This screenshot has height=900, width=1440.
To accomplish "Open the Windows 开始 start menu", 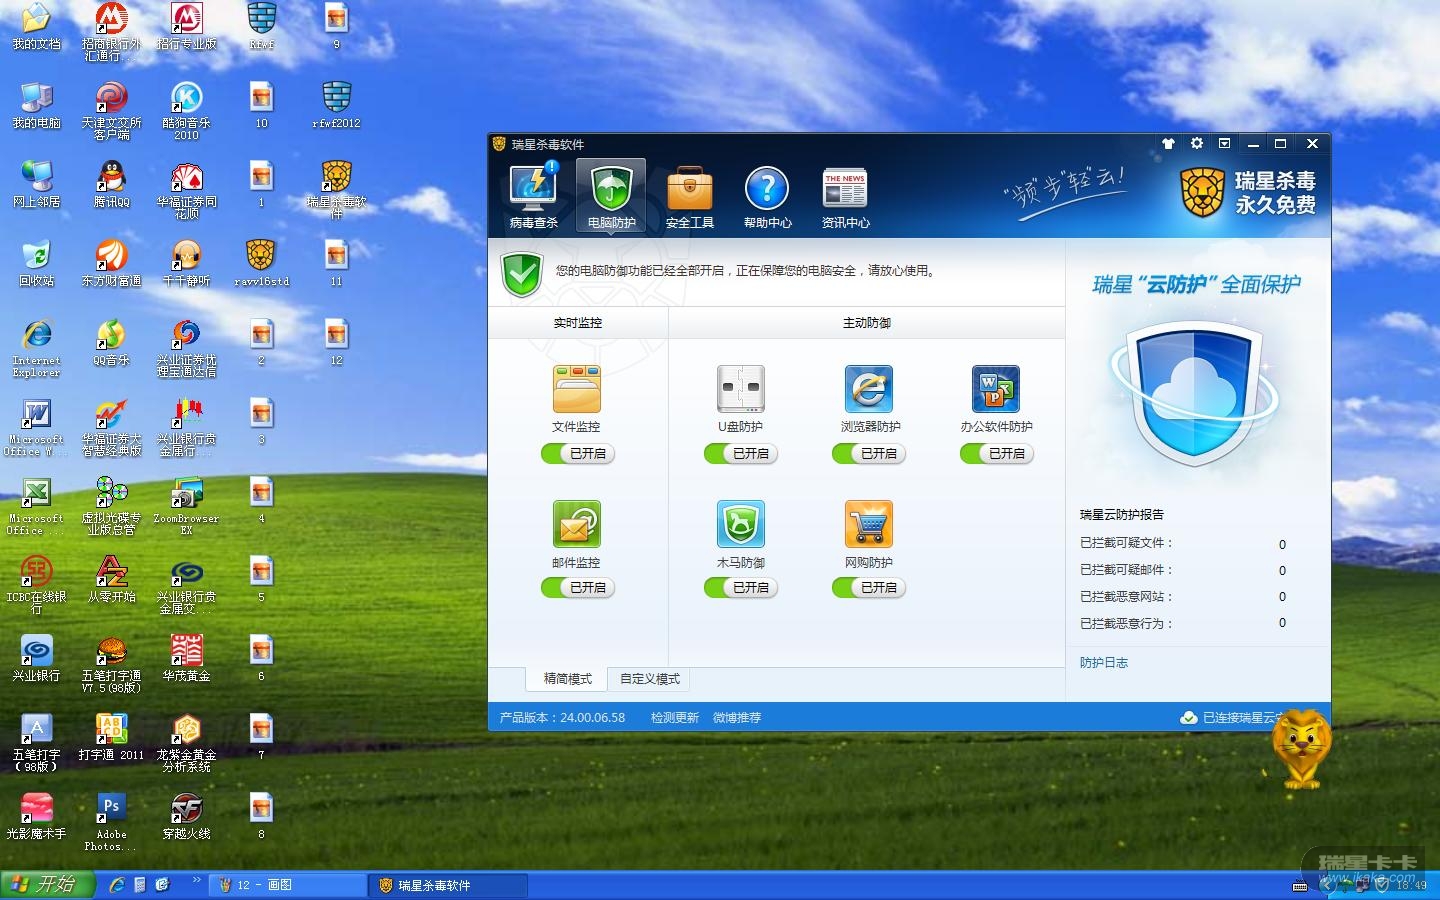I will pos(47,885).
